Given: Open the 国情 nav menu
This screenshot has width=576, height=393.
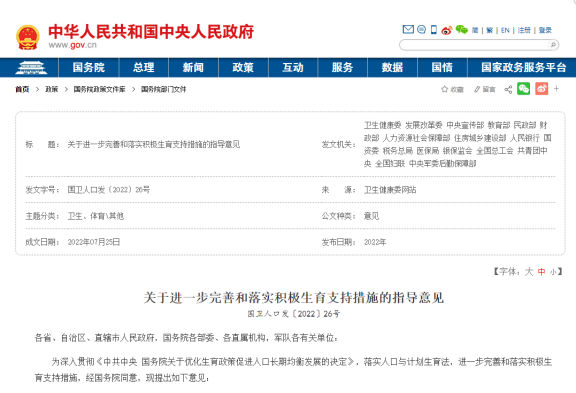Looking at the screenshot, I should pos(442,68).
